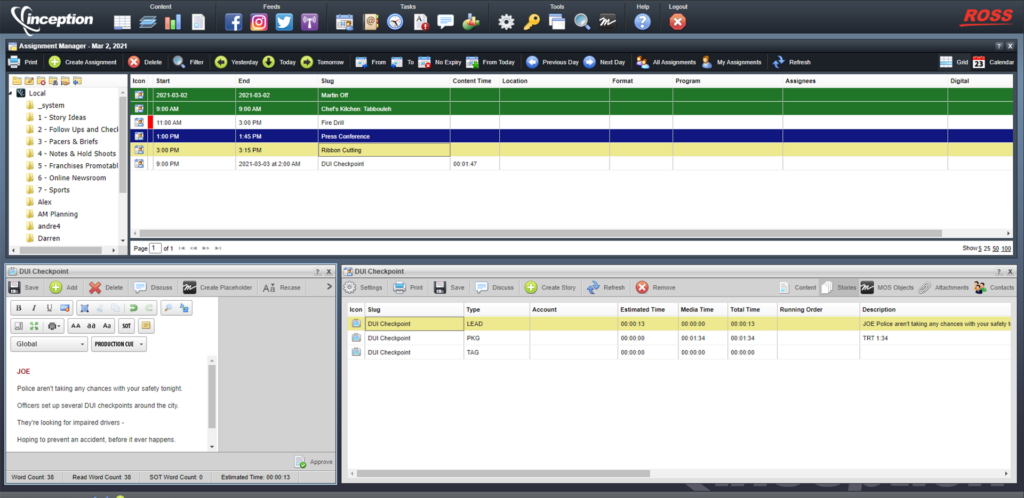Open the gear Tools icon
Viewport: 1024px width, 498px height.
(506, 22)
